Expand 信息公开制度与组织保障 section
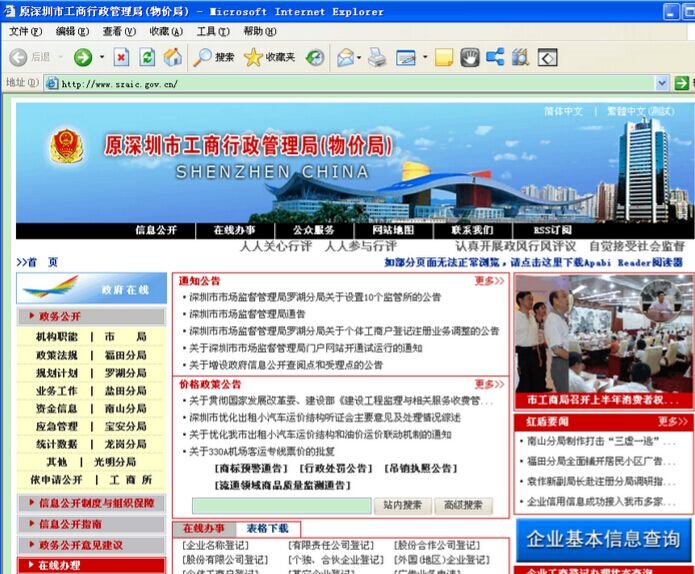This screenshot has width=695, height=574. tap(91, 503)
